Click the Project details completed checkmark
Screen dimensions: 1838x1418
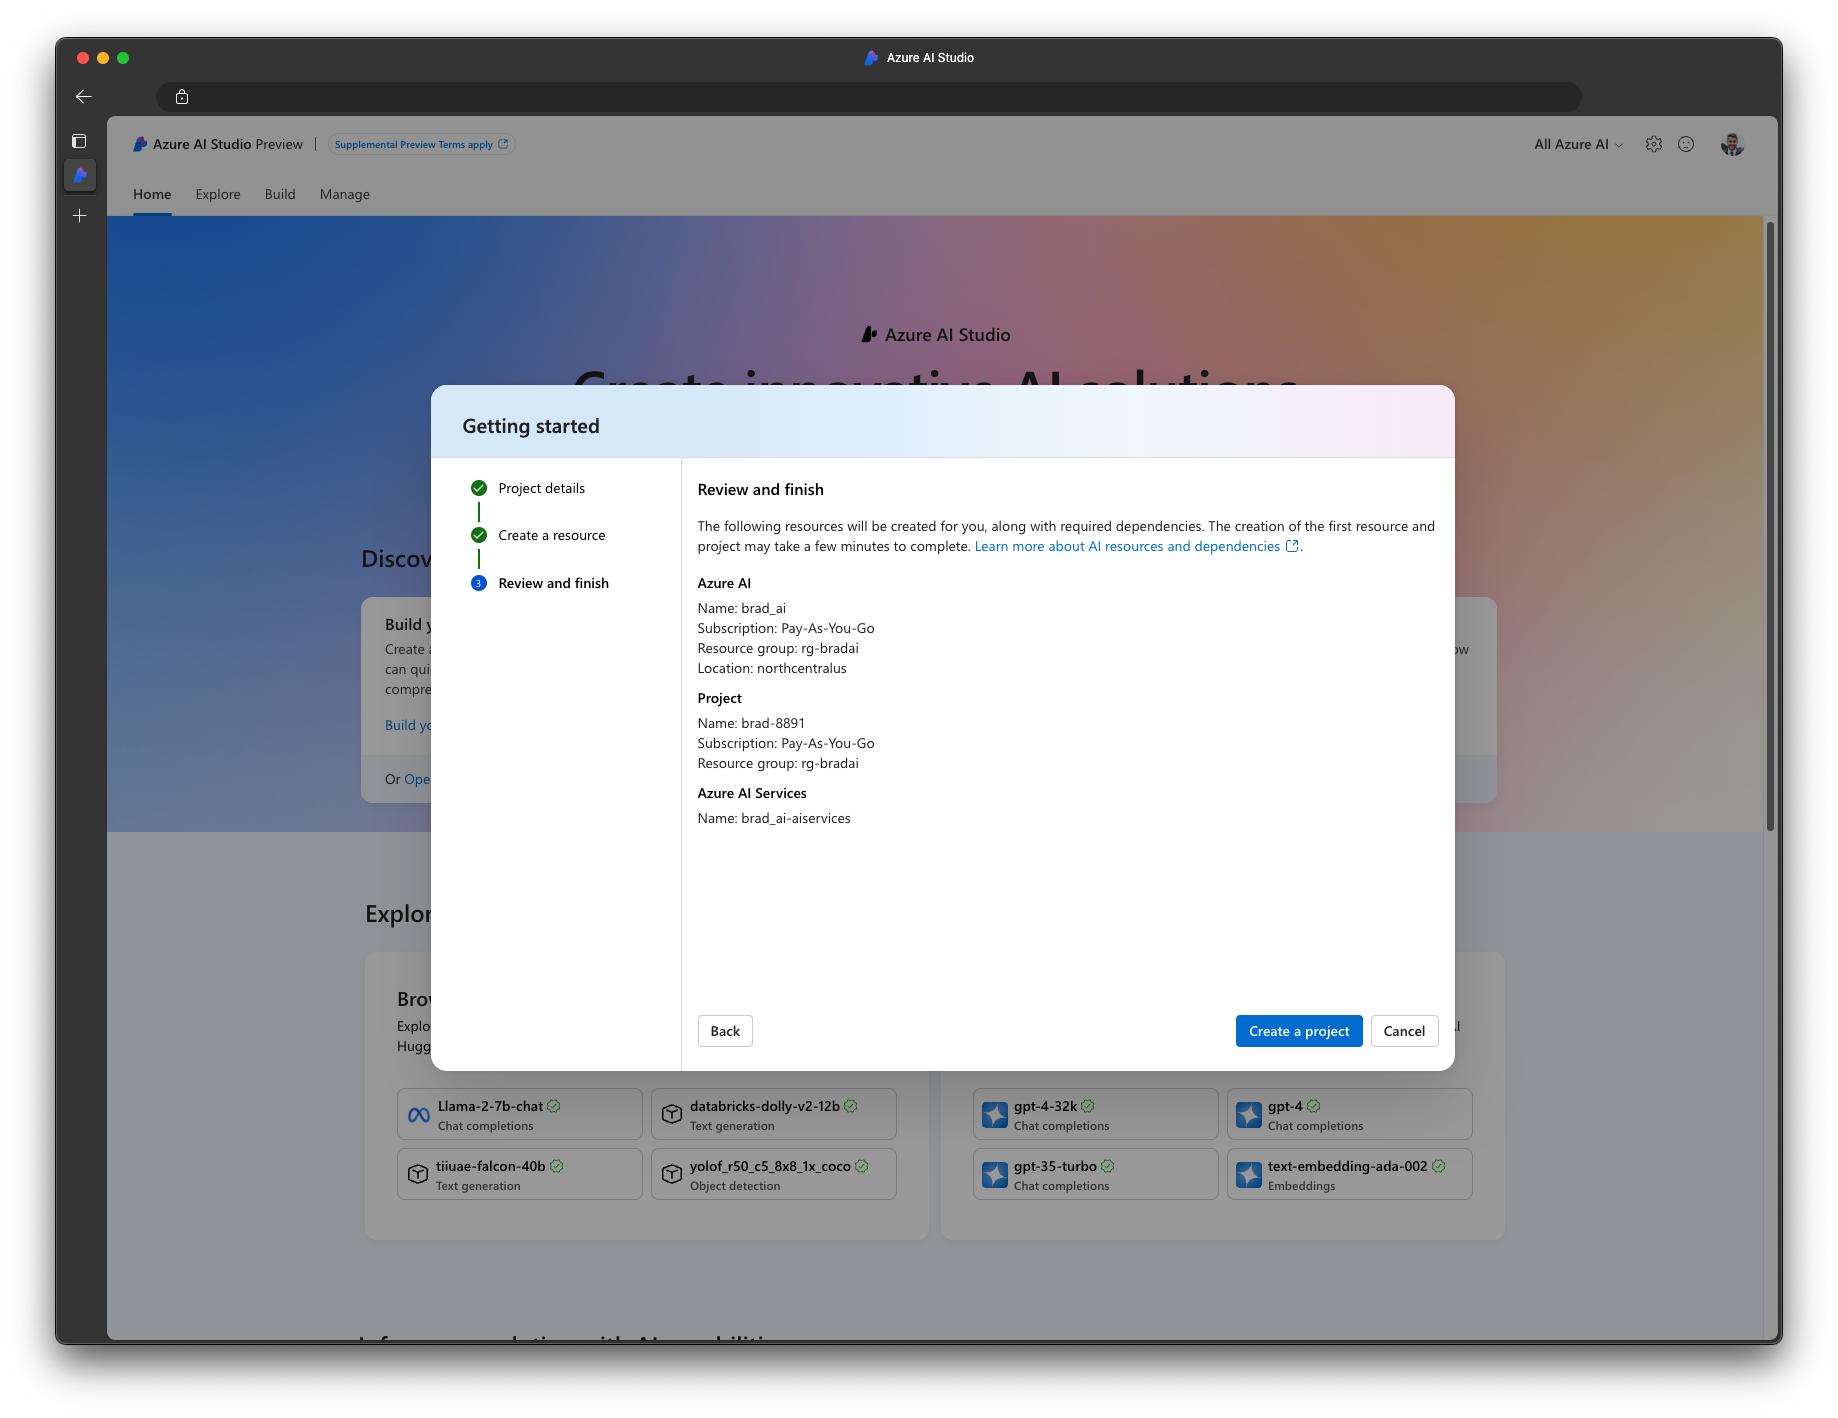pos(479,488)
